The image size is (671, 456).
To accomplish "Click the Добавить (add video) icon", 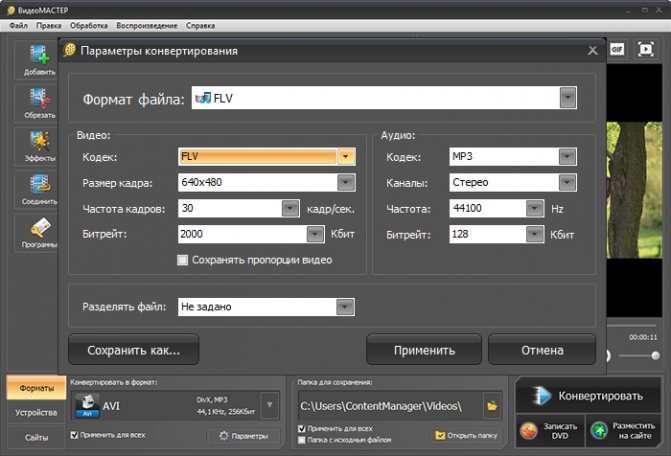I will pyautogui.click(x=39, y=55).
